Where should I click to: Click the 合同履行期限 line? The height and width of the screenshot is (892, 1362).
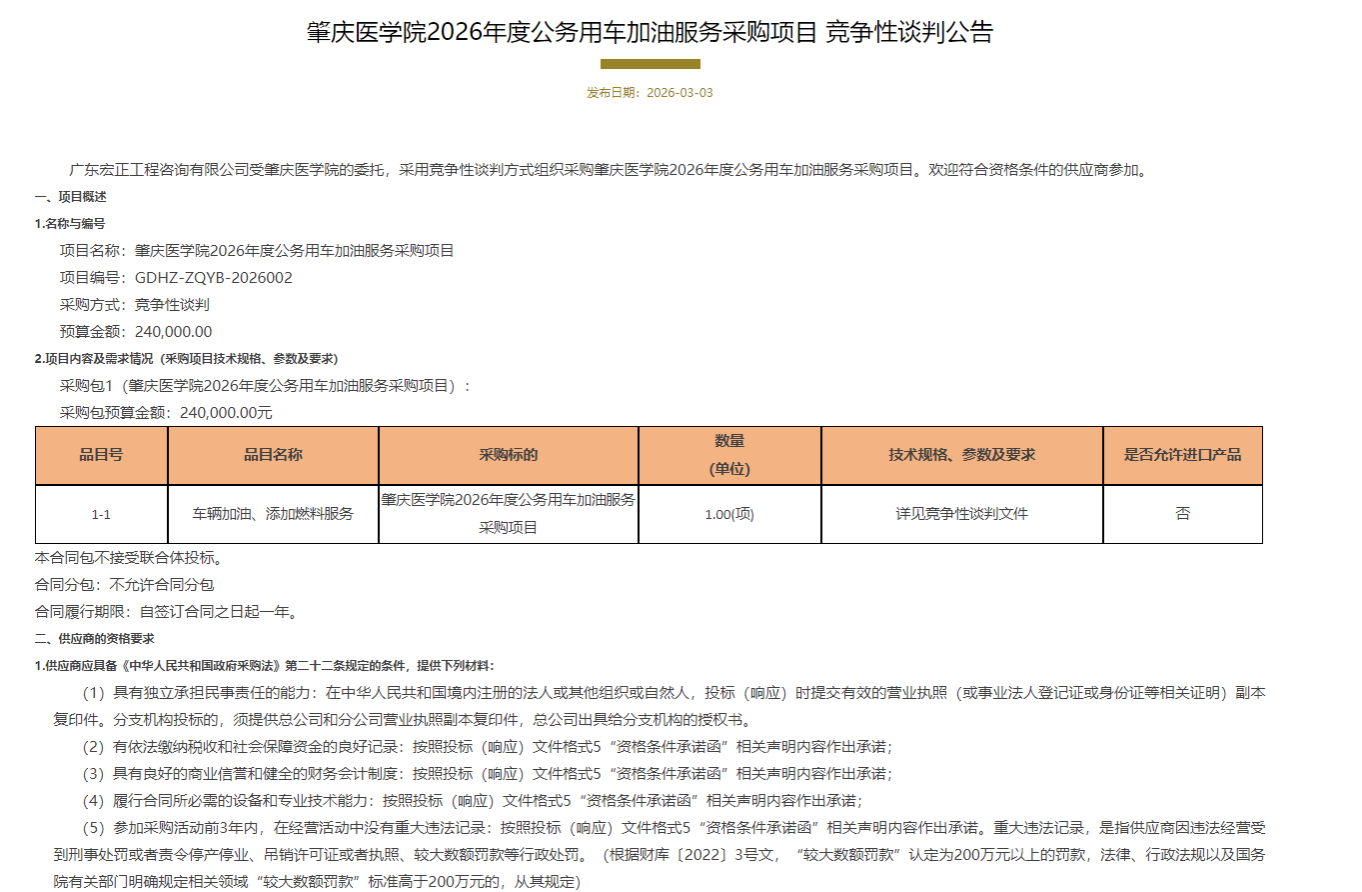tap(166, 611)
